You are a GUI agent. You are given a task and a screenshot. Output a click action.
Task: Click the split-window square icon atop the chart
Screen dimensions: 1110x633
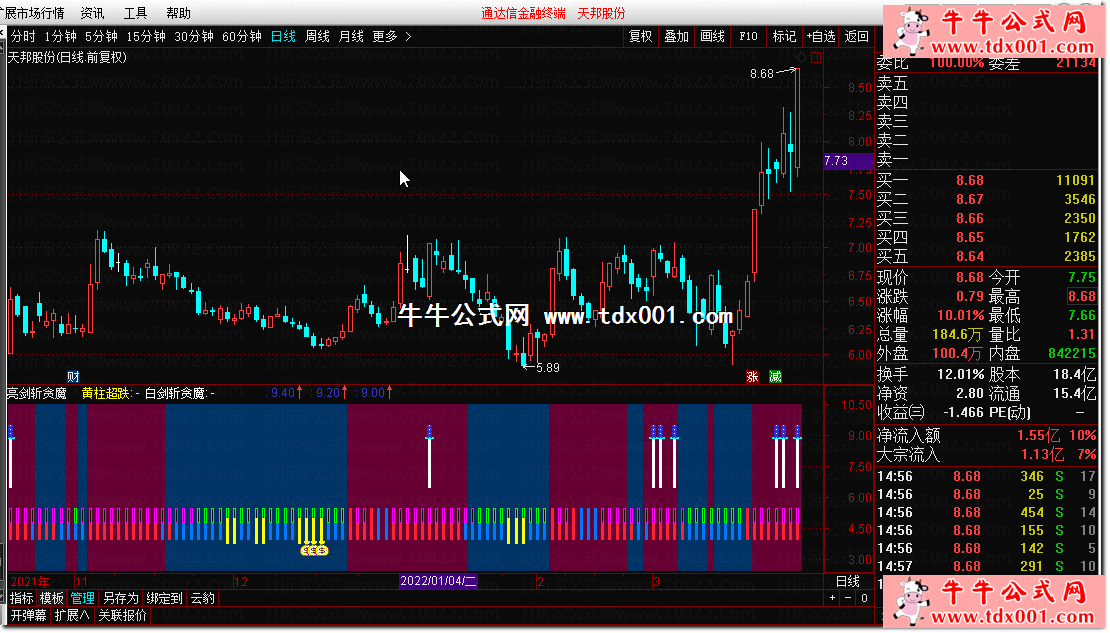[816, 57]
